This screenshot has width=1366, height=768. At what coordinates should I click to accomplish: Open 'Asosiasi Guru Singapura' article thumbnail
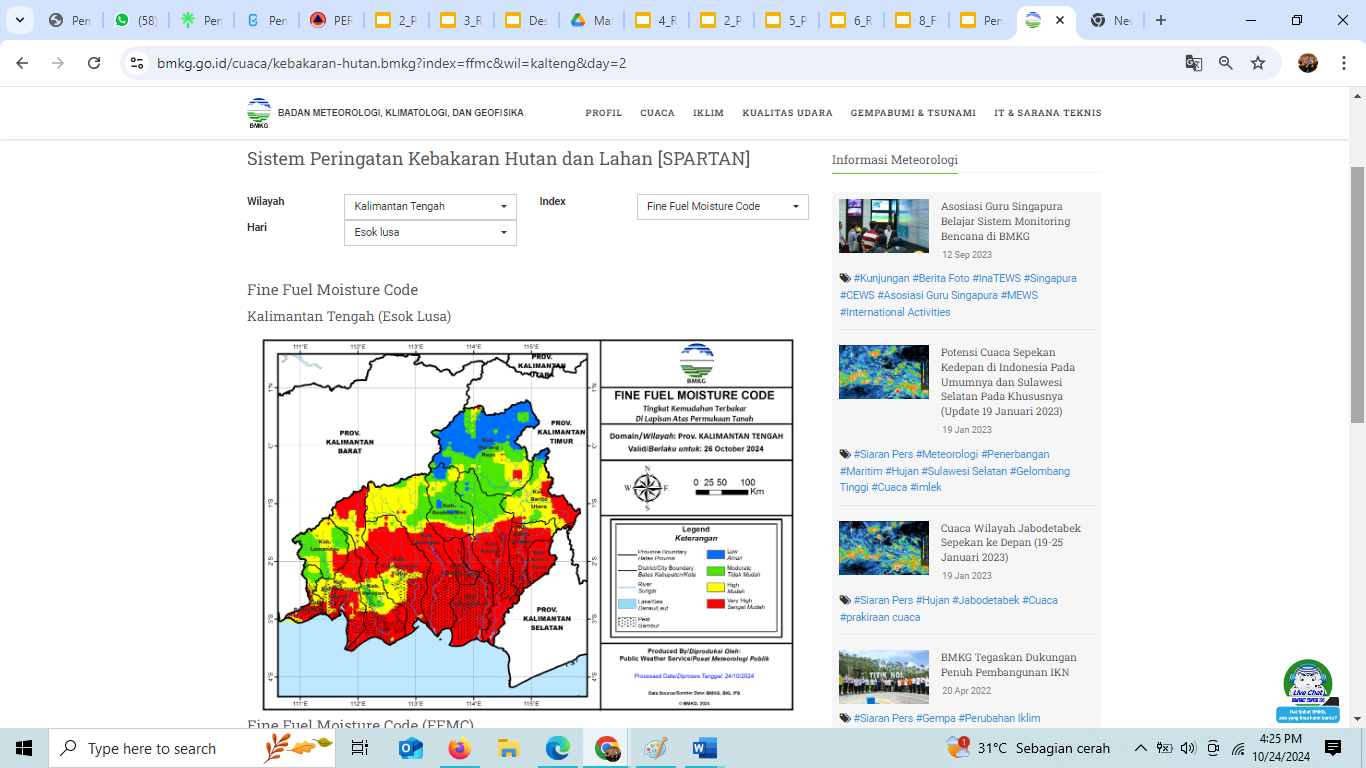[884, 226]
